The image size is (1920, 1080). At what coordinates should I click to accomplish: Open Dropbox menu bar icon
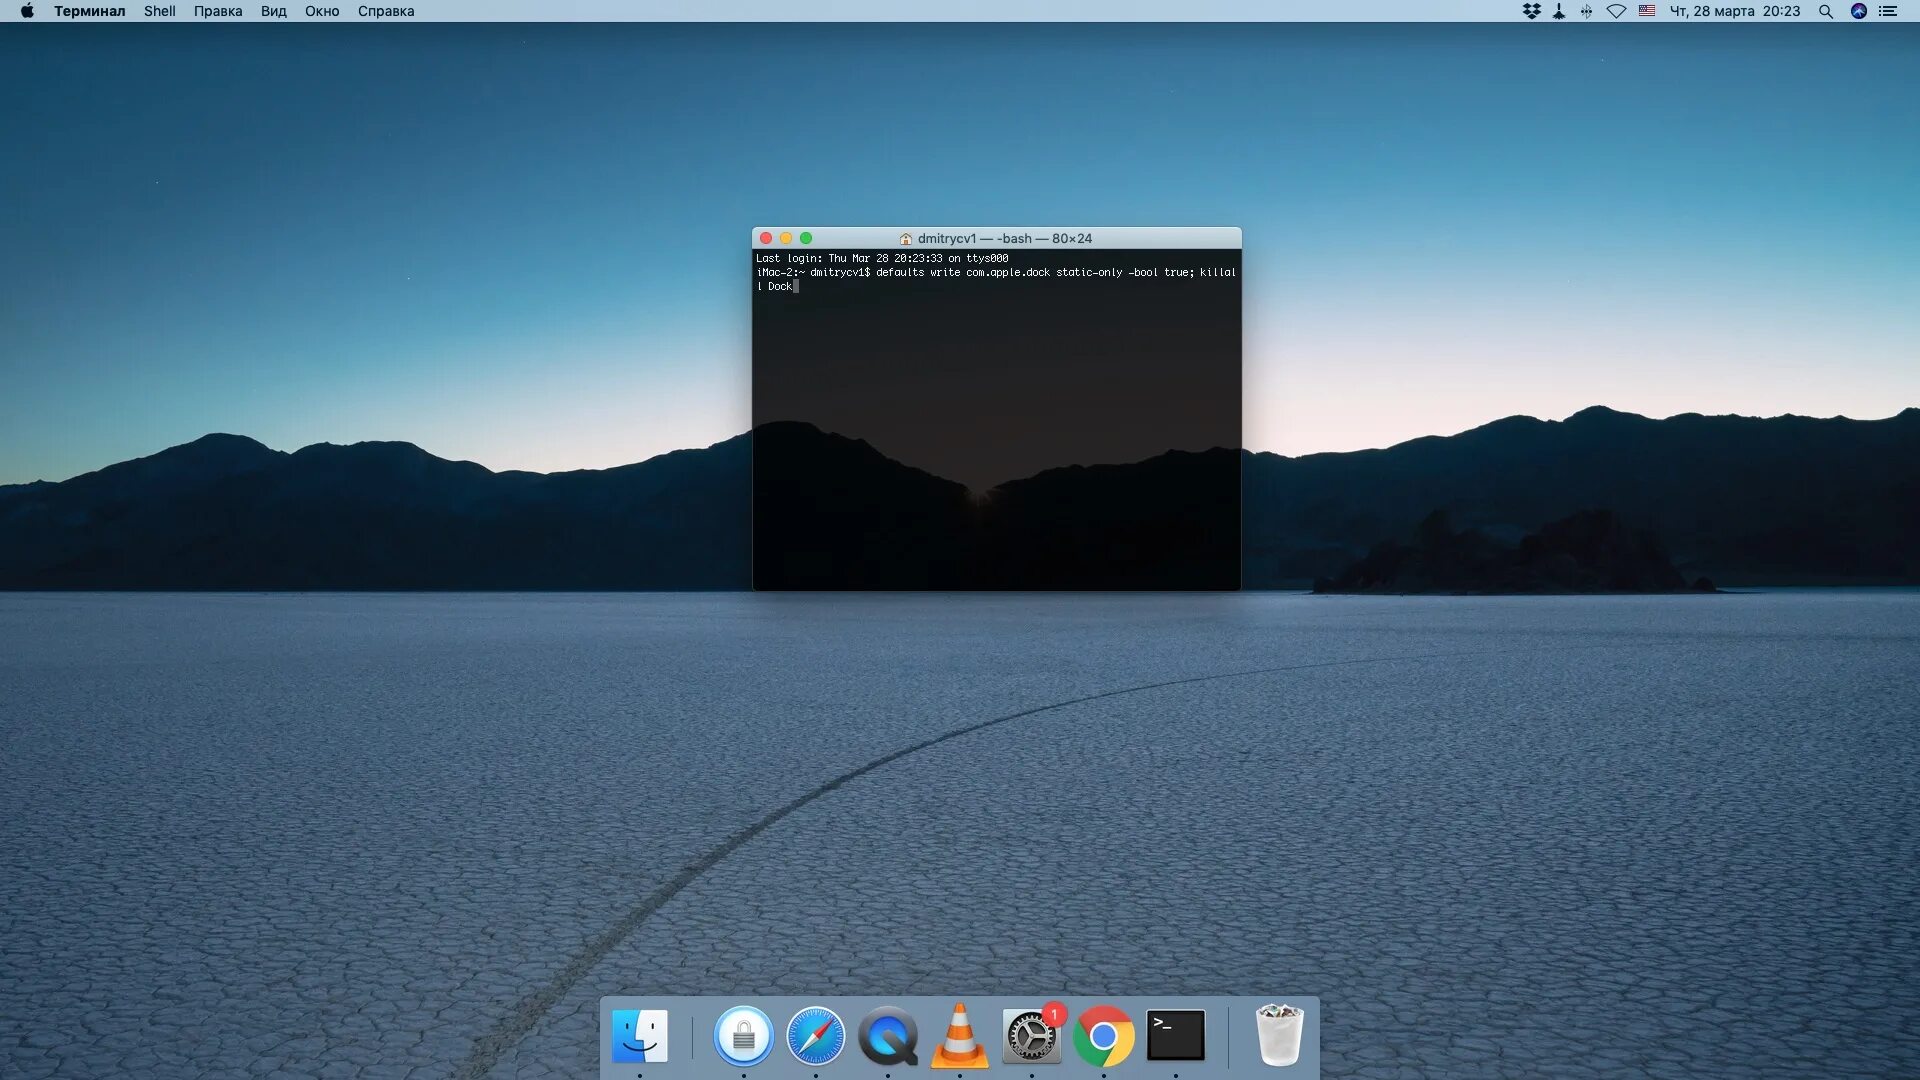[x=1531, y=11]
